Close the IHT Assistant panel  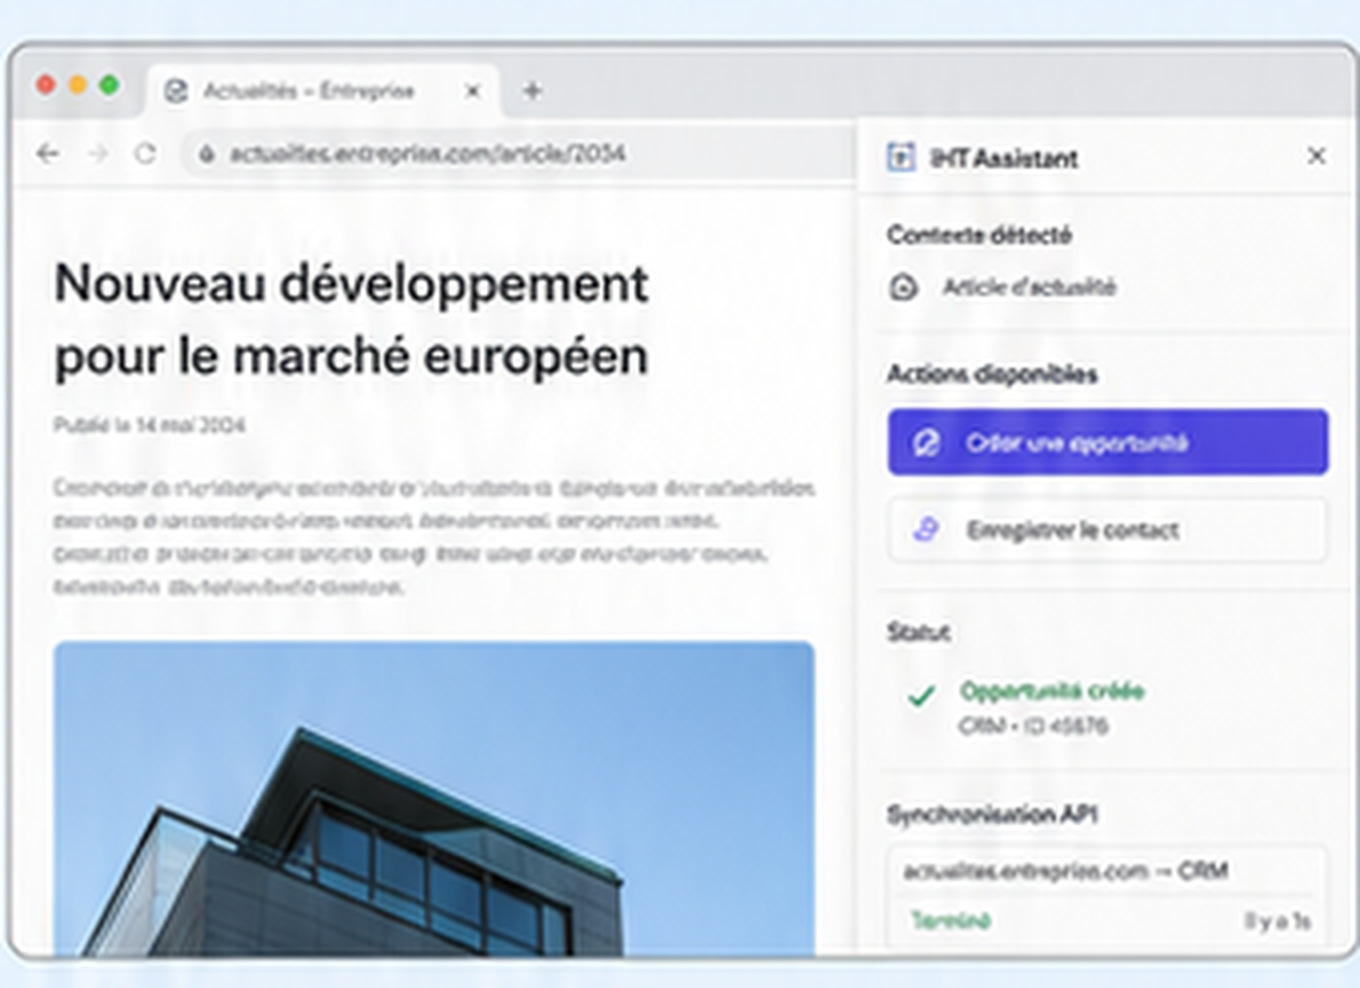1316,155
